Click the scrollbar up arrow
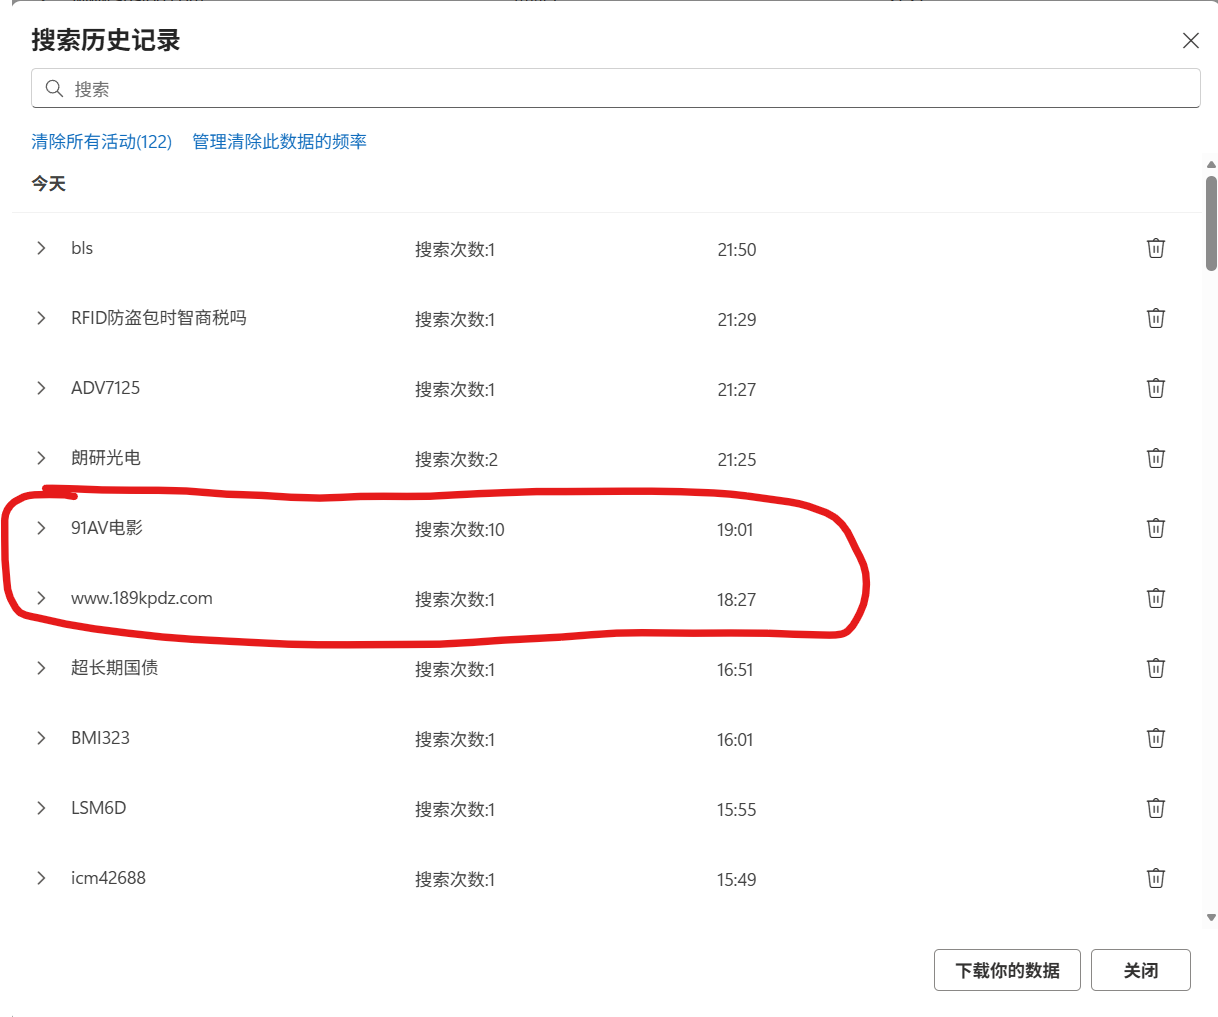 click(1211, 165)
